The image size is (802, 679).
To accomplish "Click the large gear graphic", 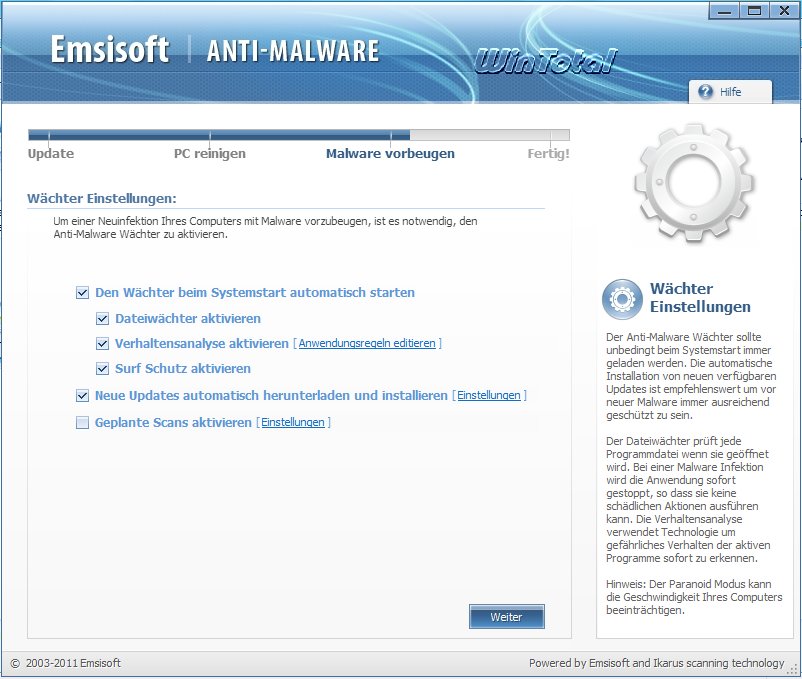I will [694, 182].
